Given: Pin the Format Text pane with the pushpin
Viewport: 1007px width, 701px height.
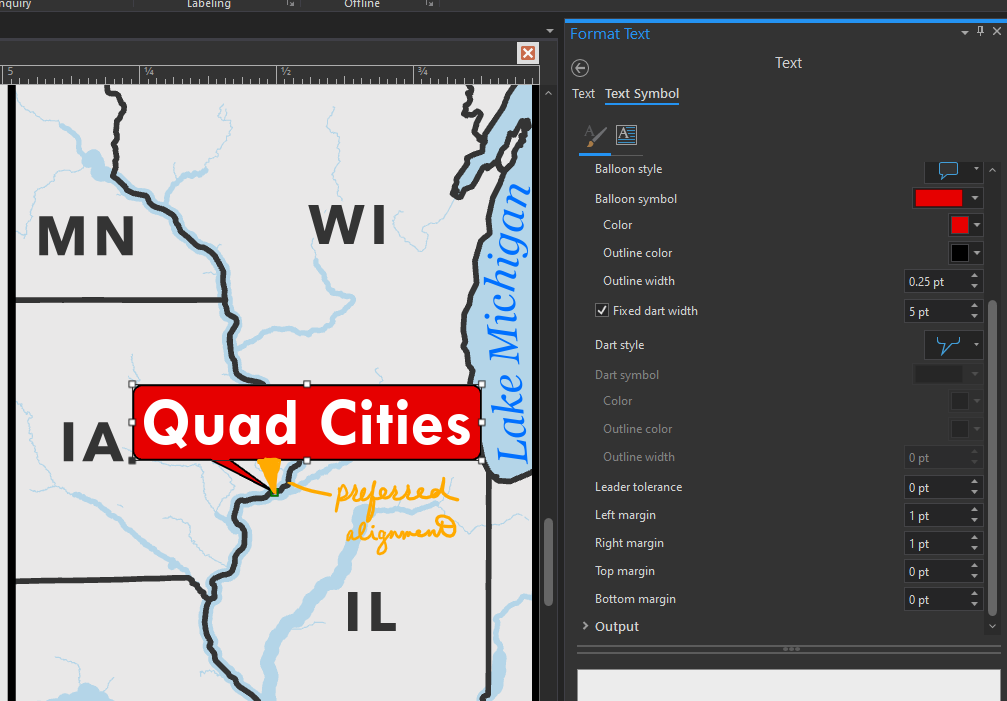Looking at the screenshot, I should [980, 32].
